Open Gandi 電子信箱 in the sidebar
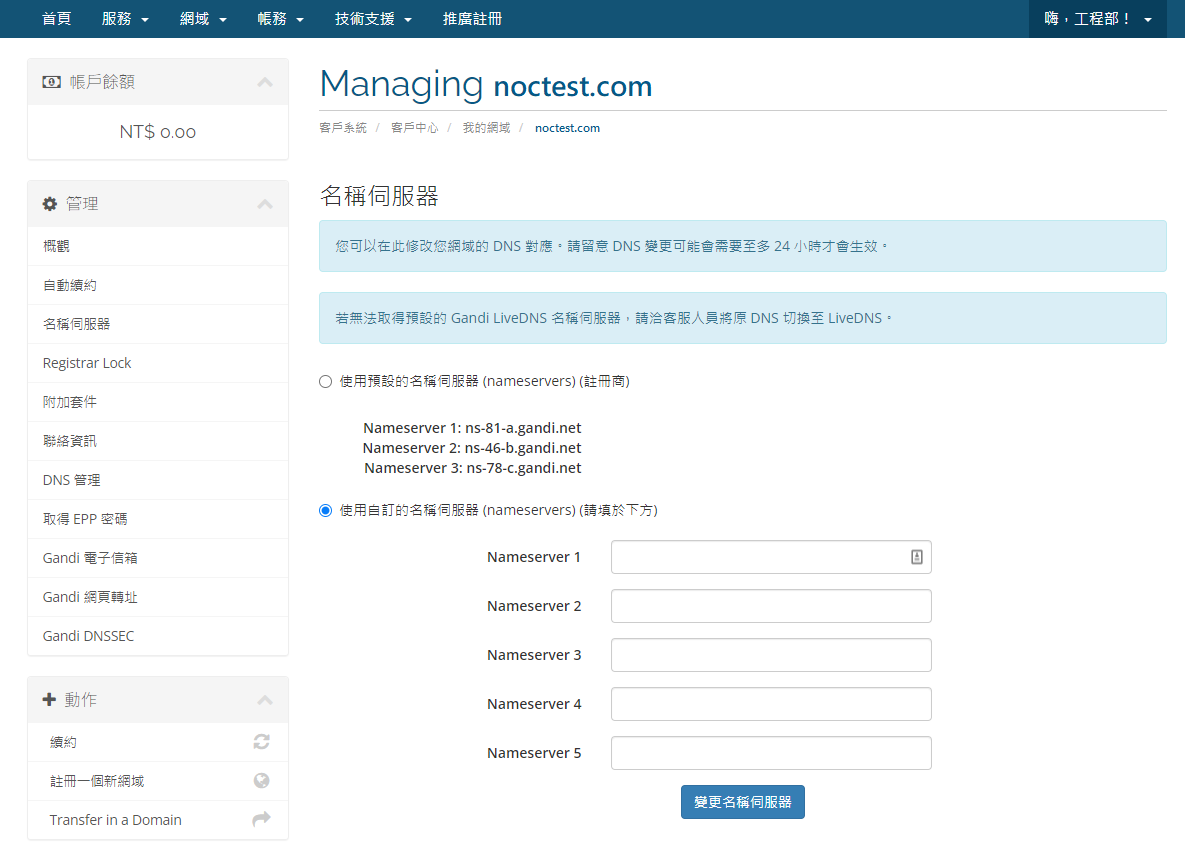The width and height of the screenshot is (1185, 847). pyautogui.click(x=158, y=558)
